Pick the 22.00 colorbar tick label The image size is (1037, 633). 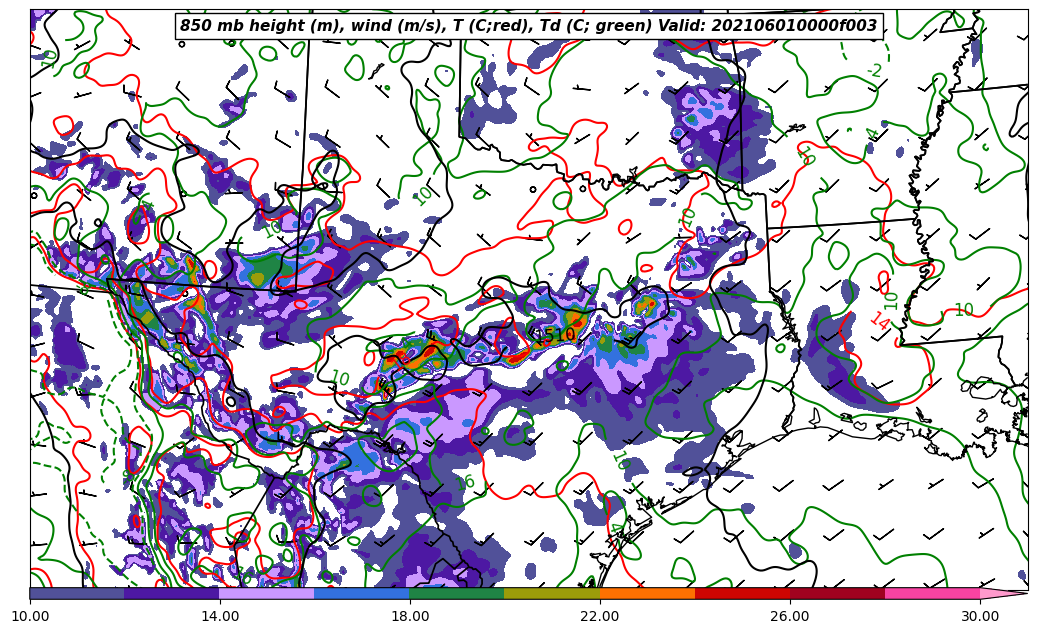tap(600, 616)
